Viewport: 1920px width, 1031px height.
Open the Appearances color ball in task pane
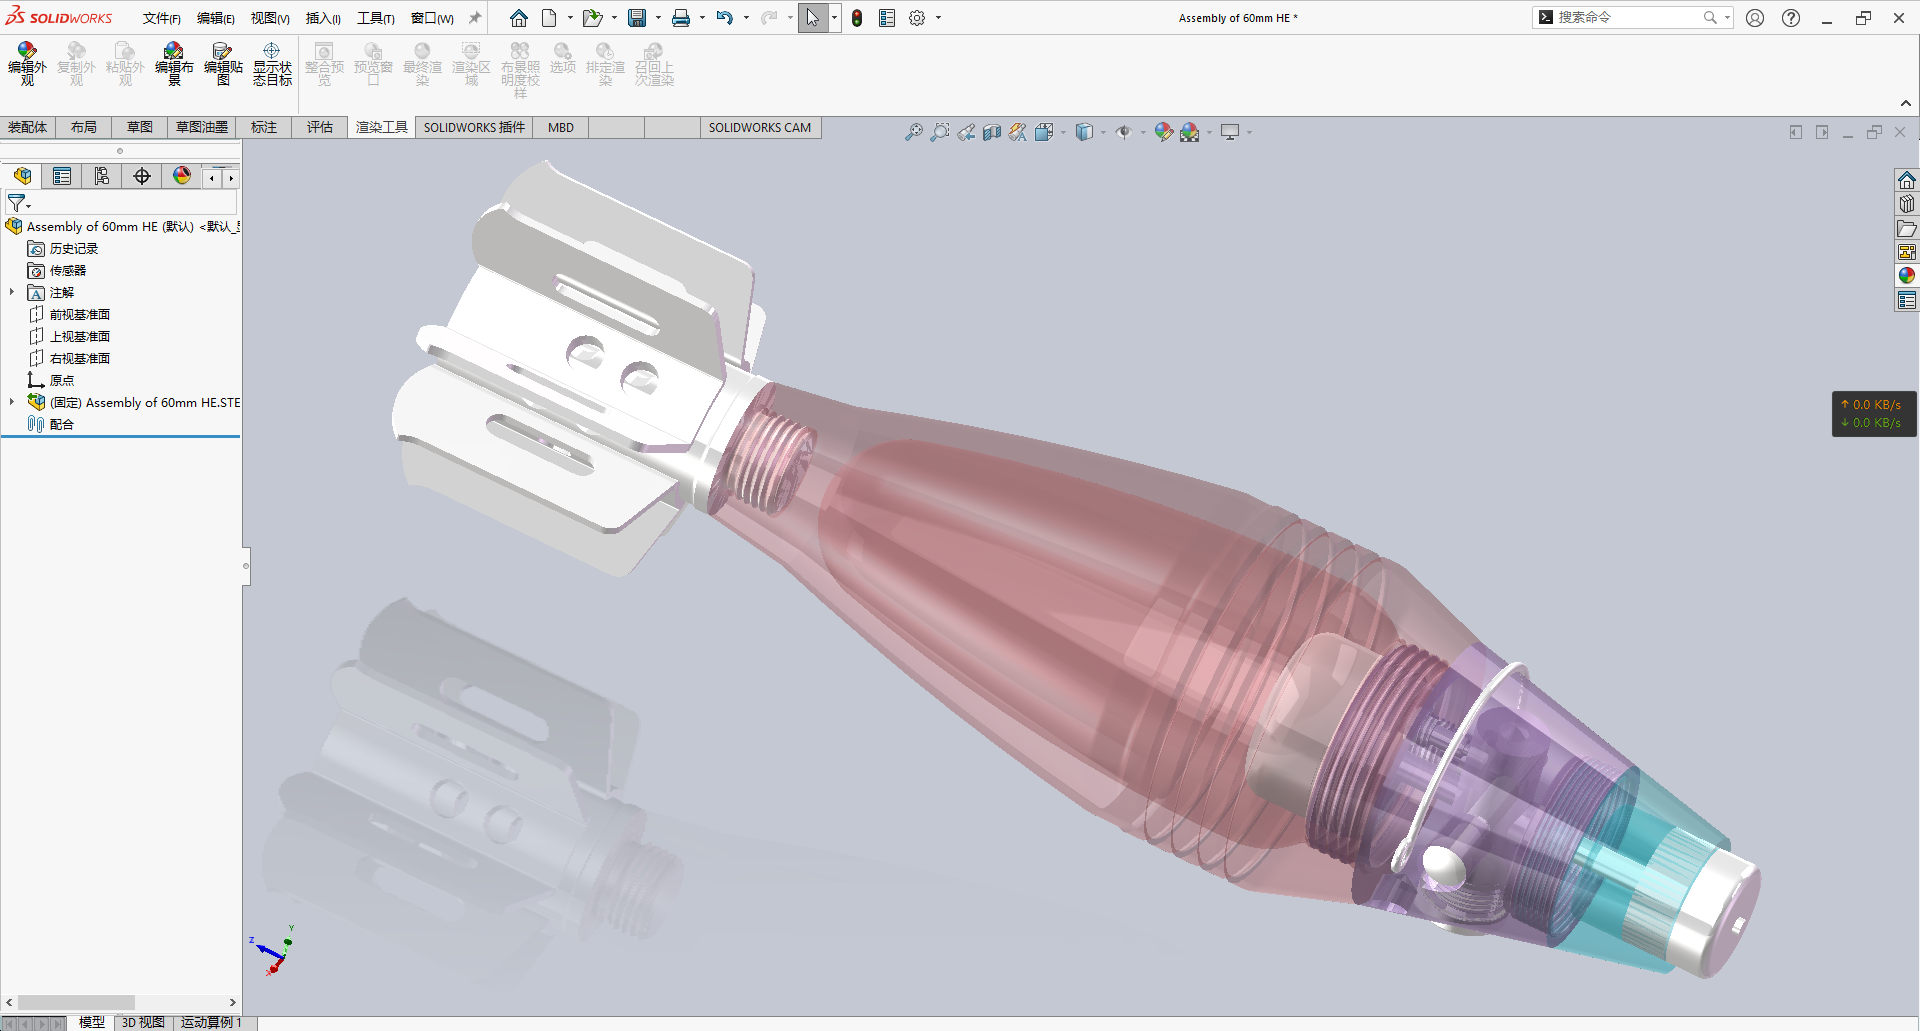pyautogui.click(x=1907, y=276)
